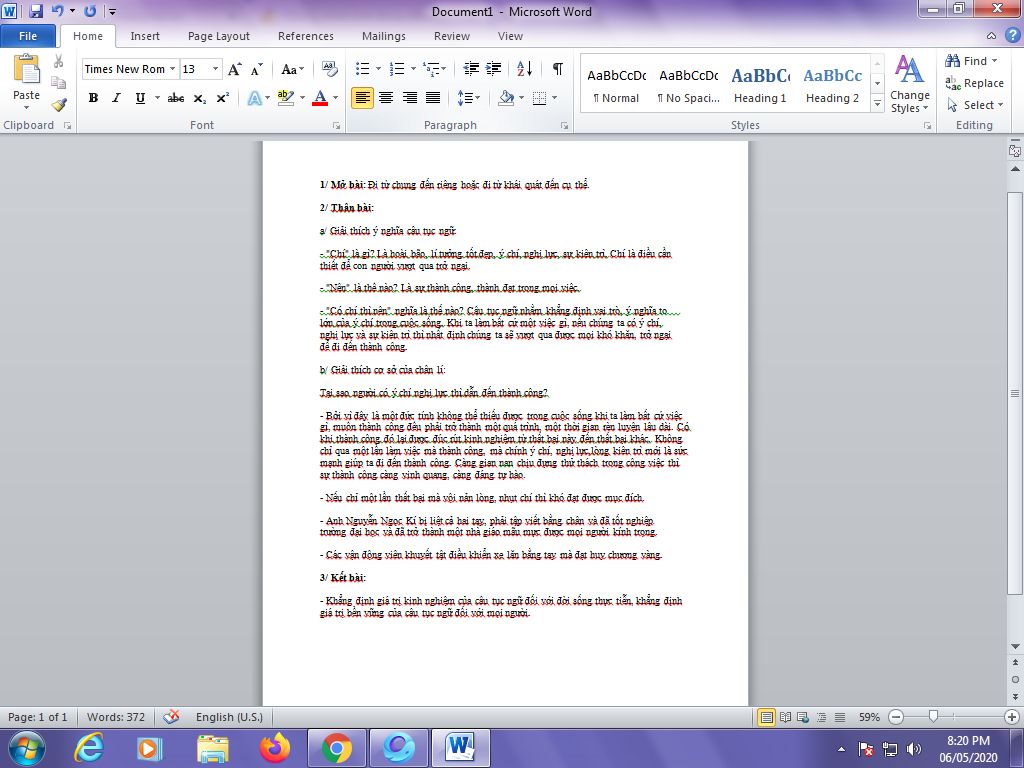1024x768 pixels.
Task: Click the Change Styles button
Action: coord(910,84)
